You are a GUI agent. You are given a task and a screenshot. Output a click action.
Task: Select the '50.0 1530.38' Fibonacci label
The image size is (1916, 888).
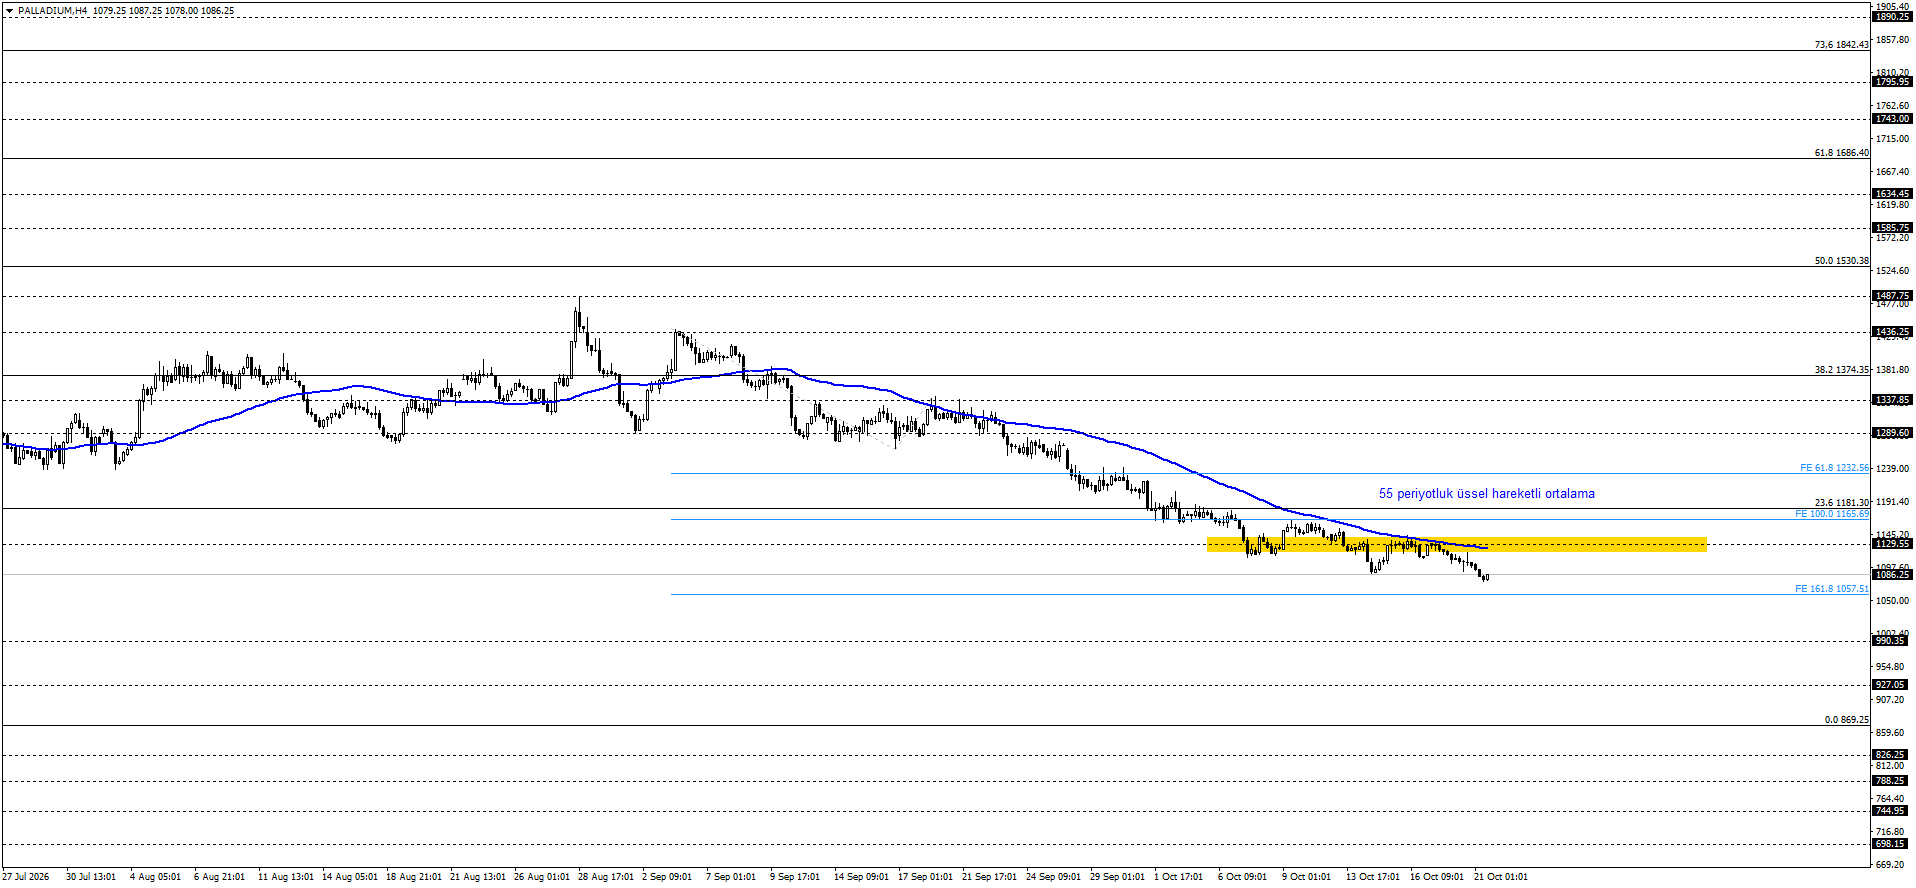tap(1841, 261)
